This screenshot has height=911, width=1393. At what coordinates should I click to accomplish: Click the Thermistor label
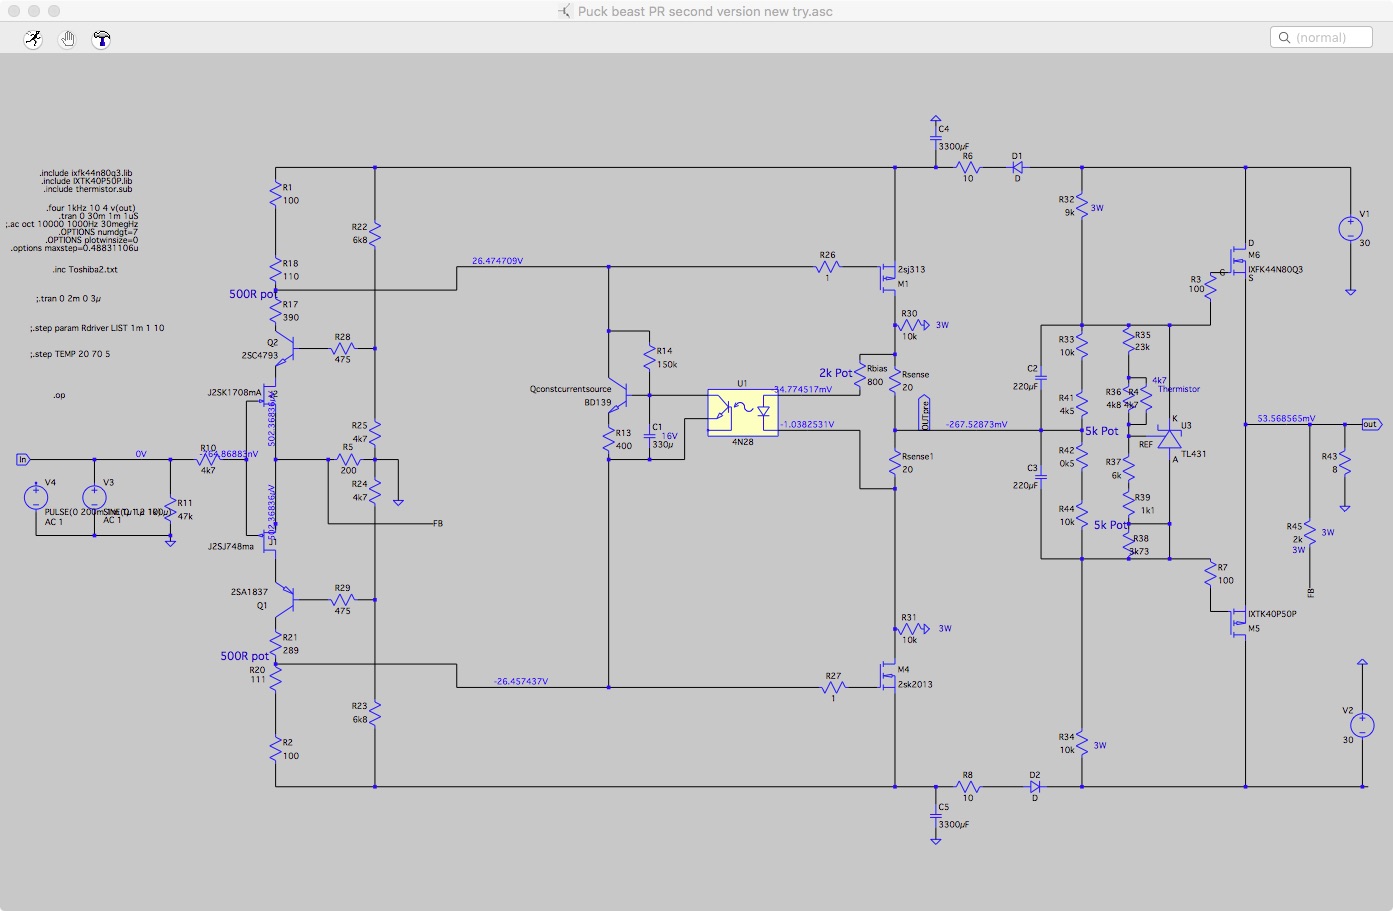pyautogui.click(x=1179, y=389)
